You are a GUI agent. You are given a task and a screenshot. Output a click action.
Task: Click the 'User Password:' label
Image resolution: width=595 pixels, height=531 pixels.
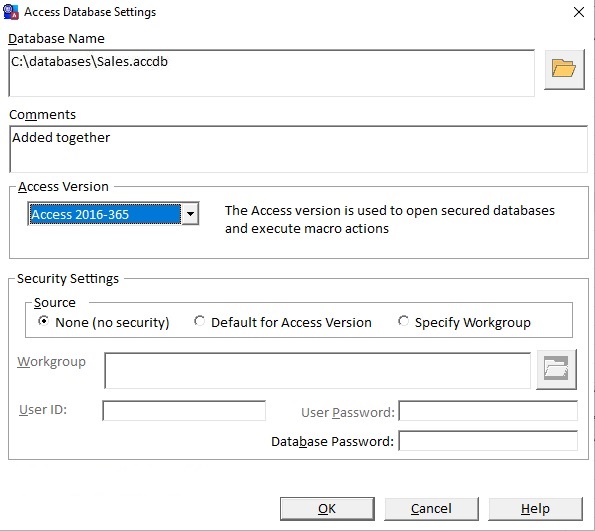point(348,412)
